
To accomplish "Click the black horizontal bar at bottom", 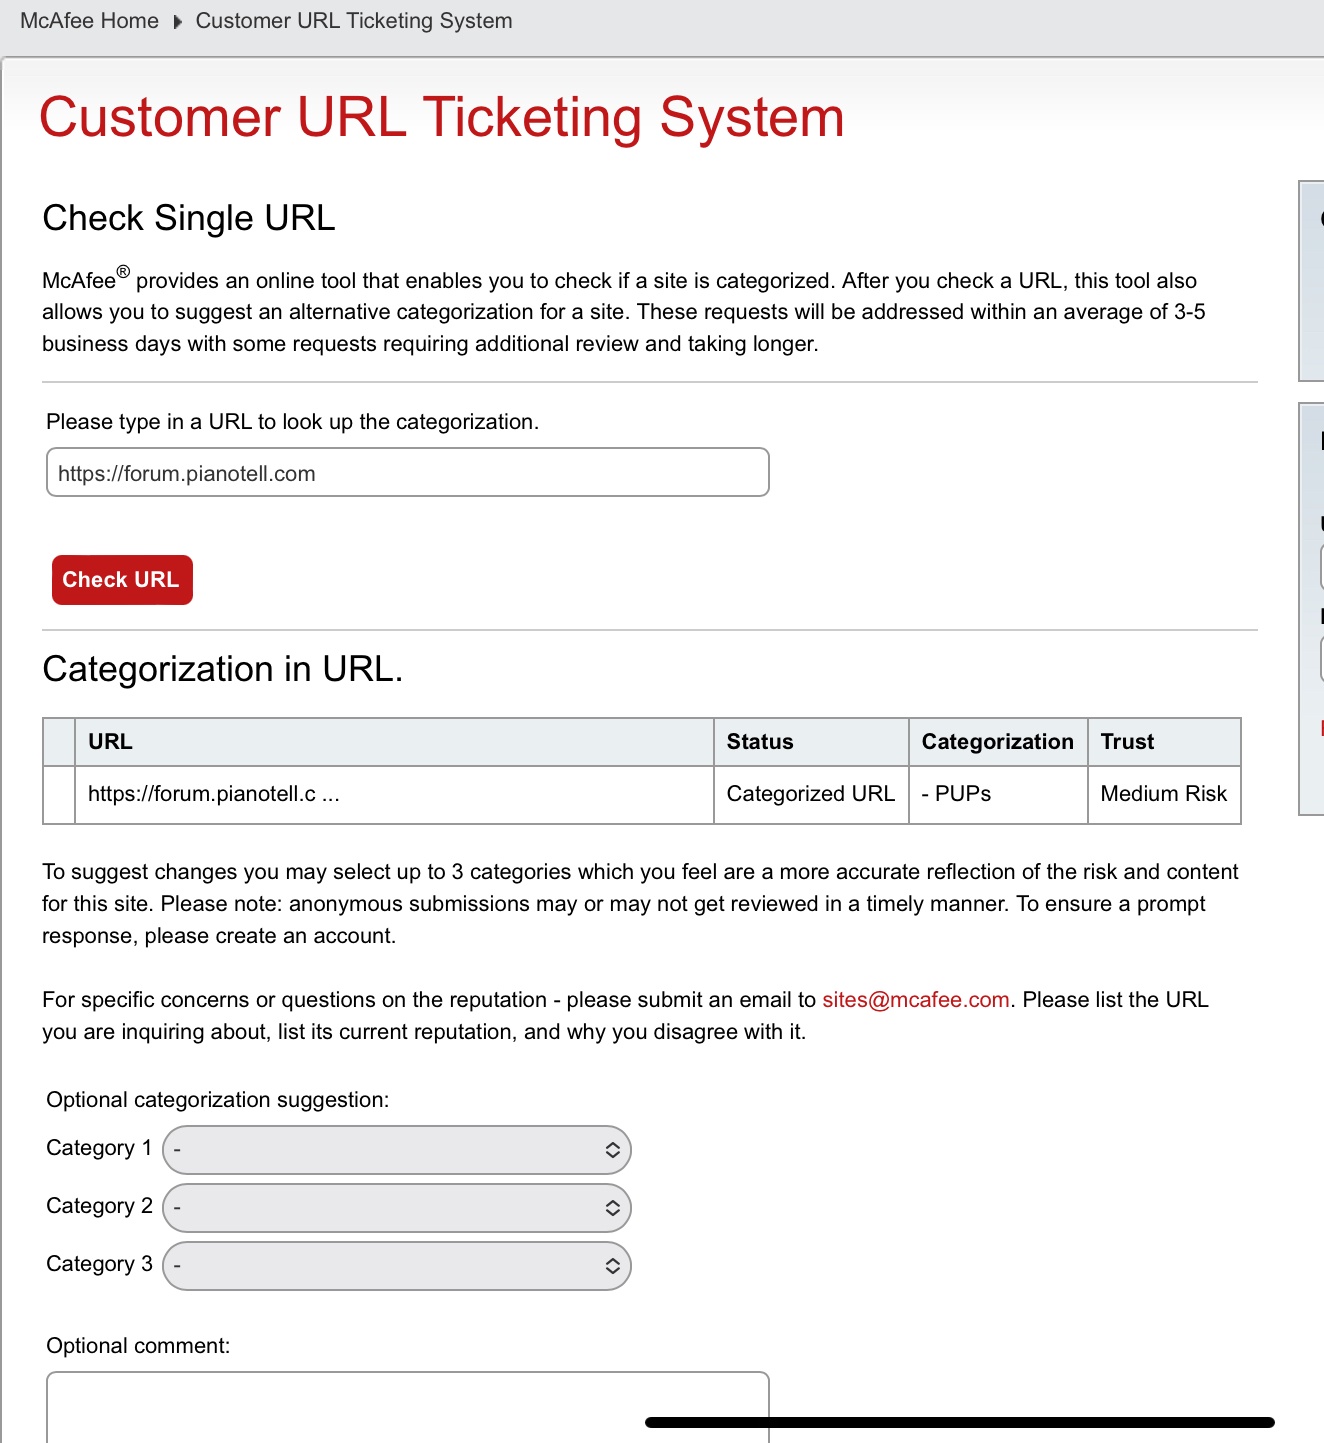I will point(959,1422).
